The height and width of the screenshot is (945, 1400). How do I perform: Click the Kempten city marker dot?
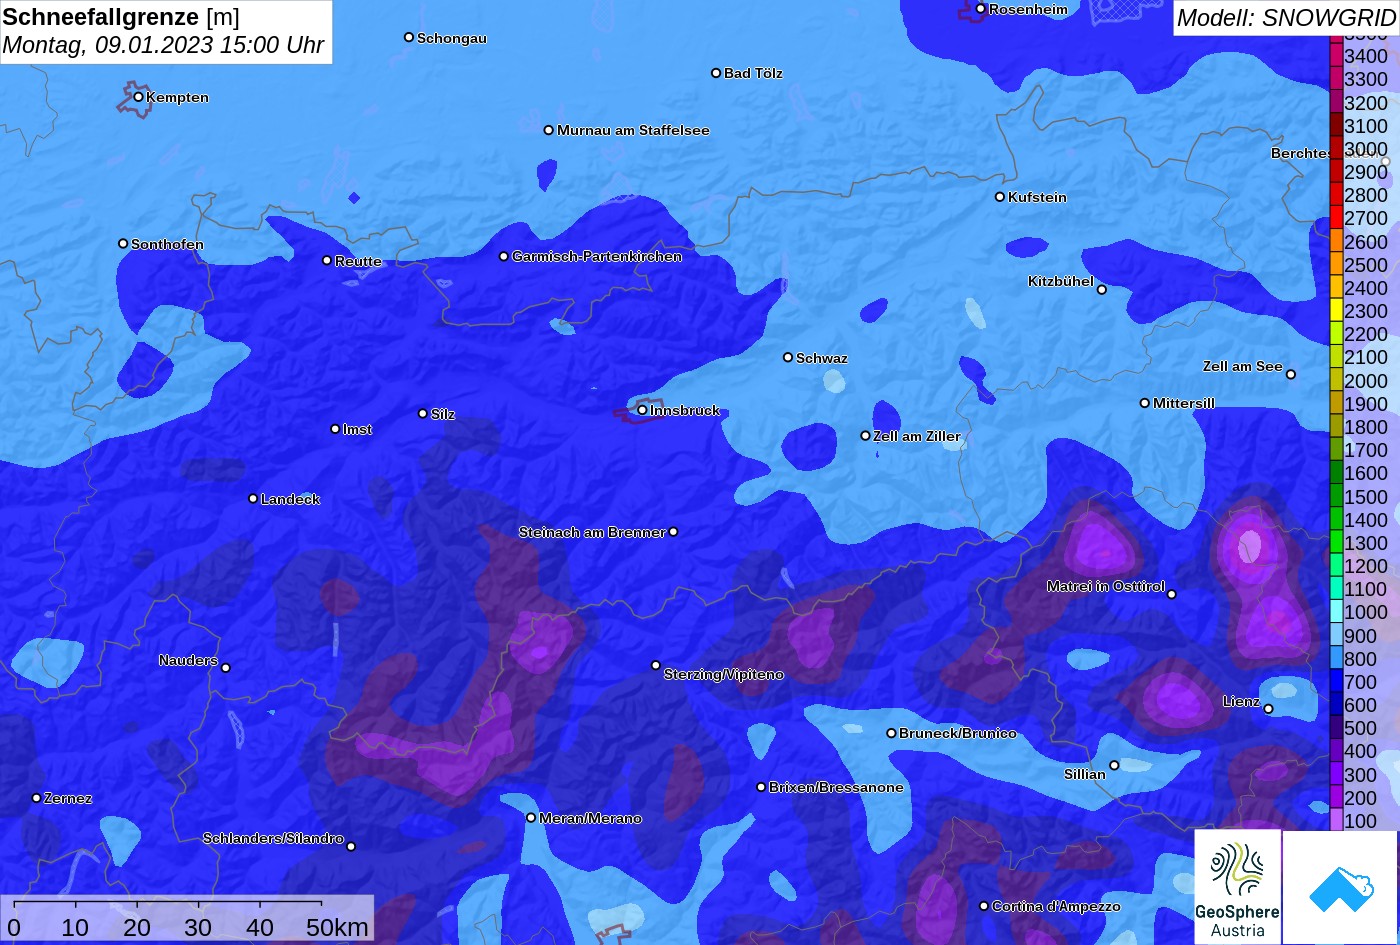click(138, 97)
